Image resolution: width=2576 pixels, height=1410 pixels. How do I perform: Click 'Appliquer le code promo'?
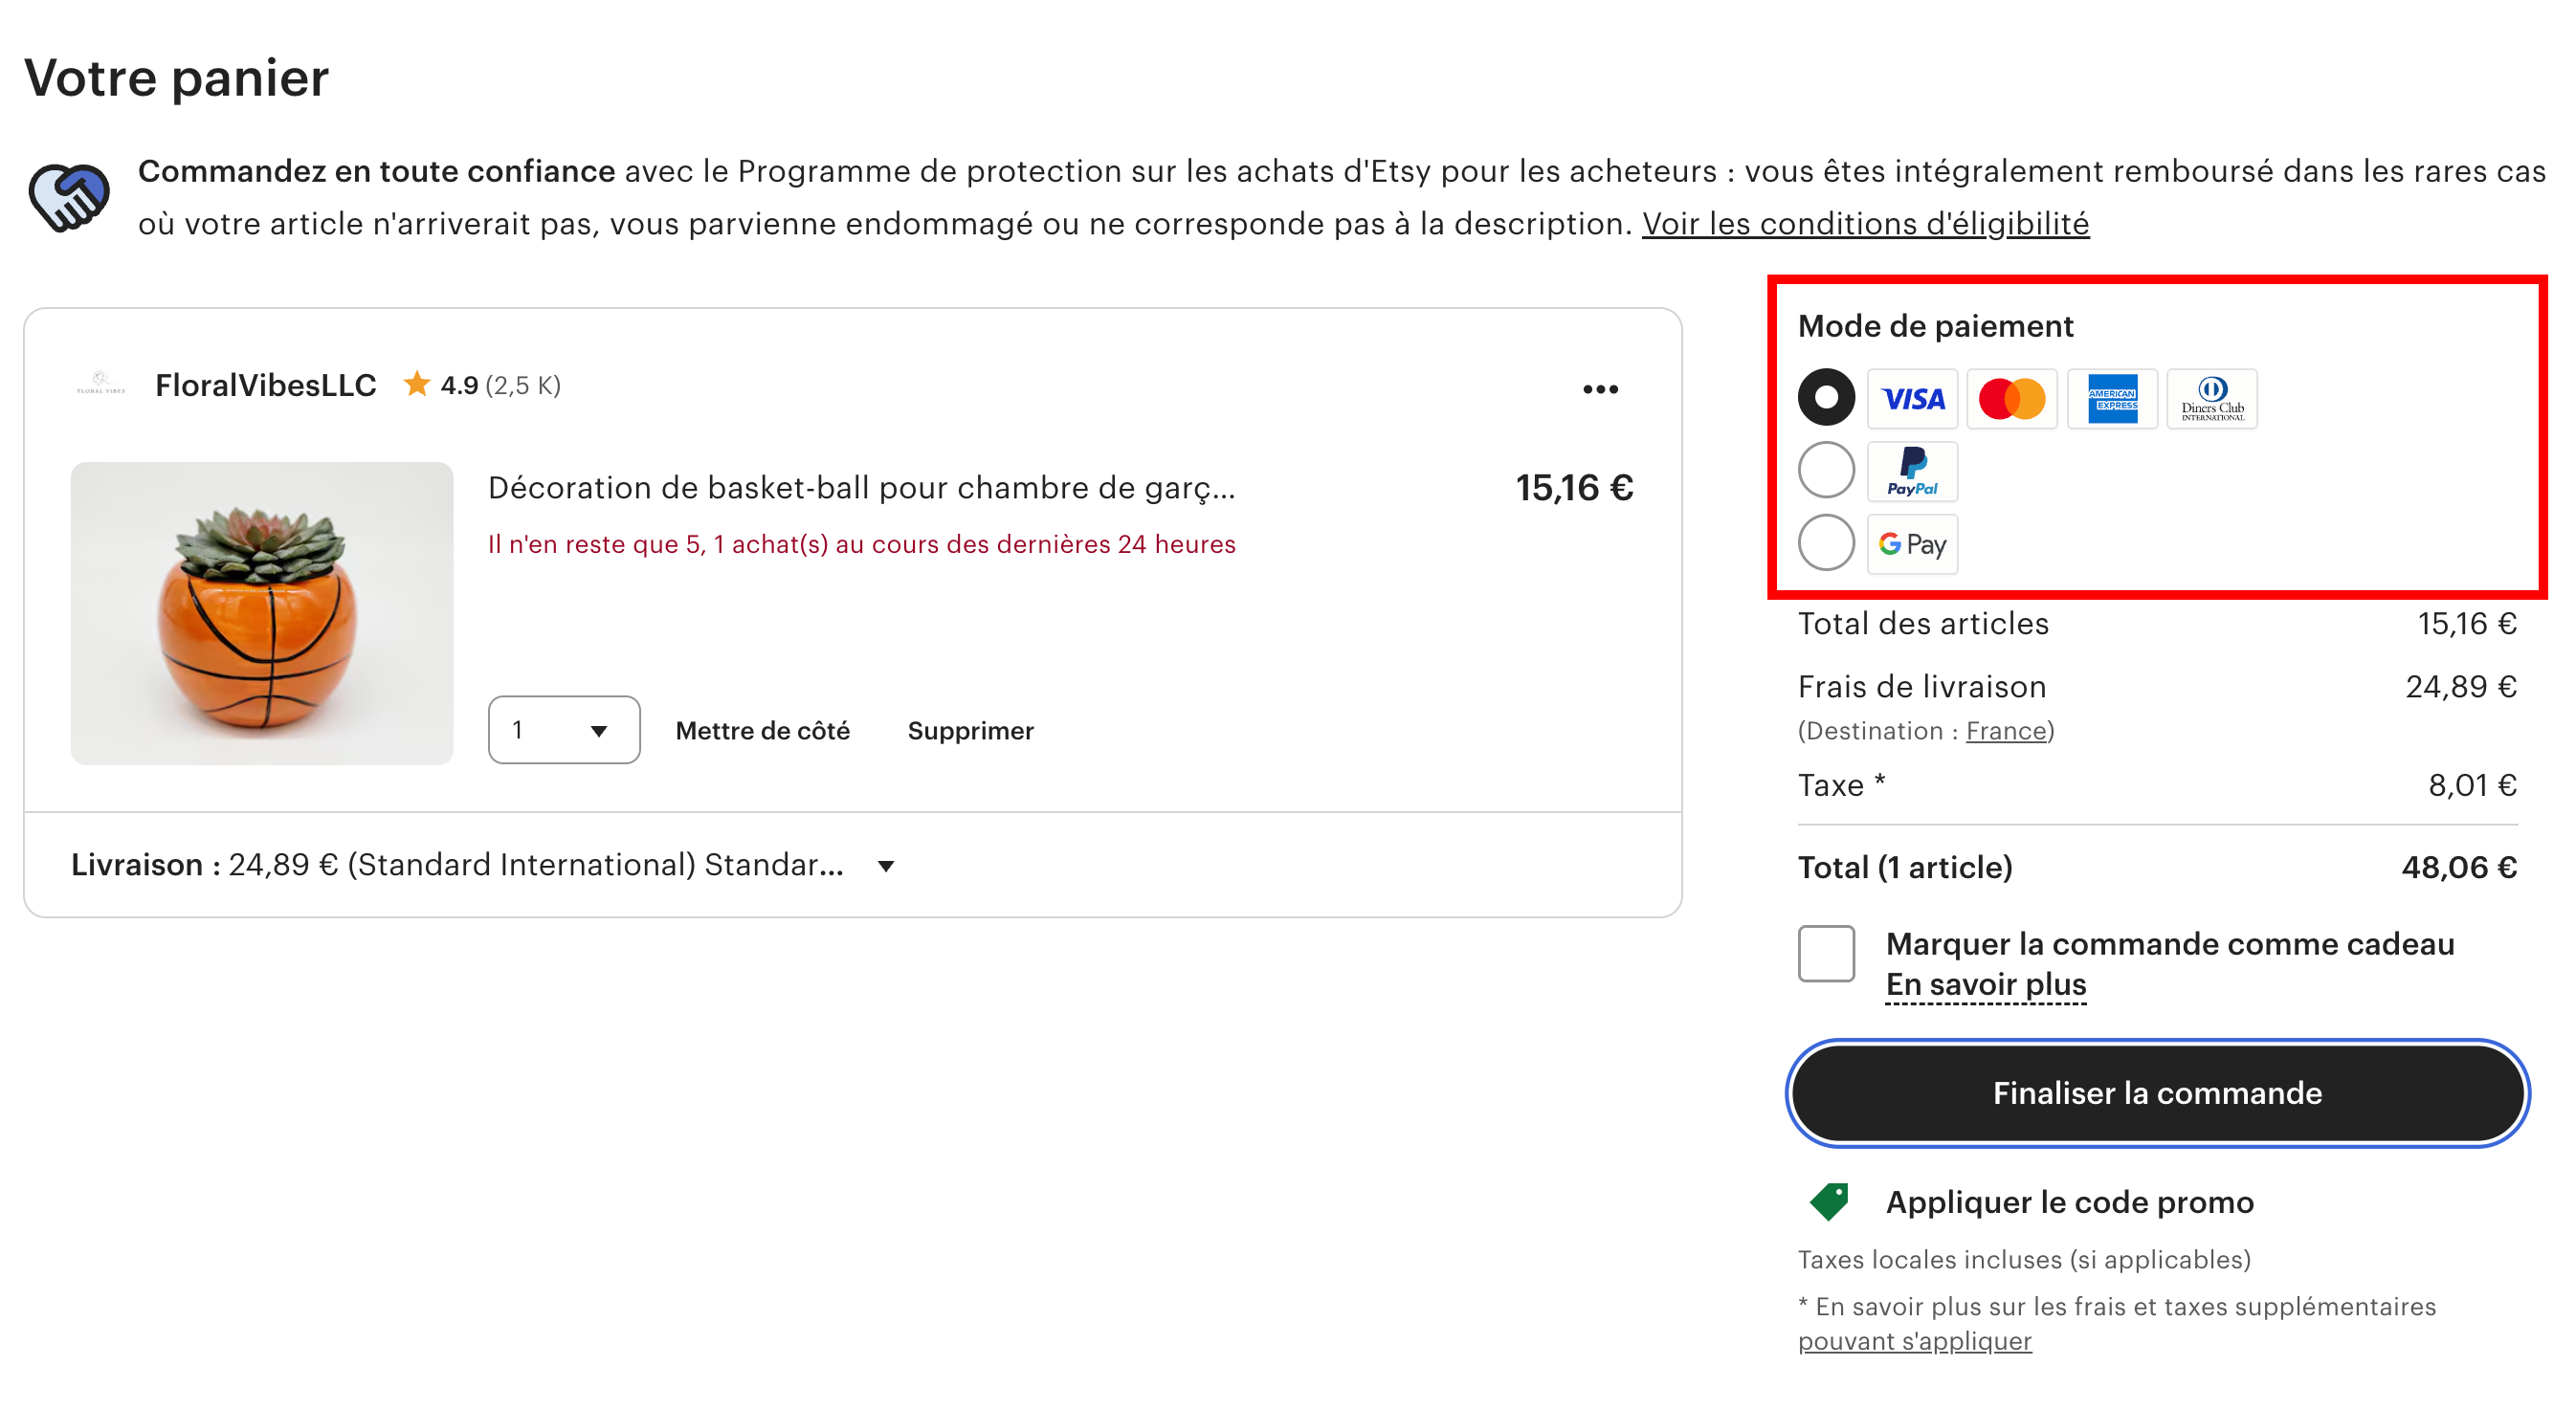[x=2068, y=1203]
